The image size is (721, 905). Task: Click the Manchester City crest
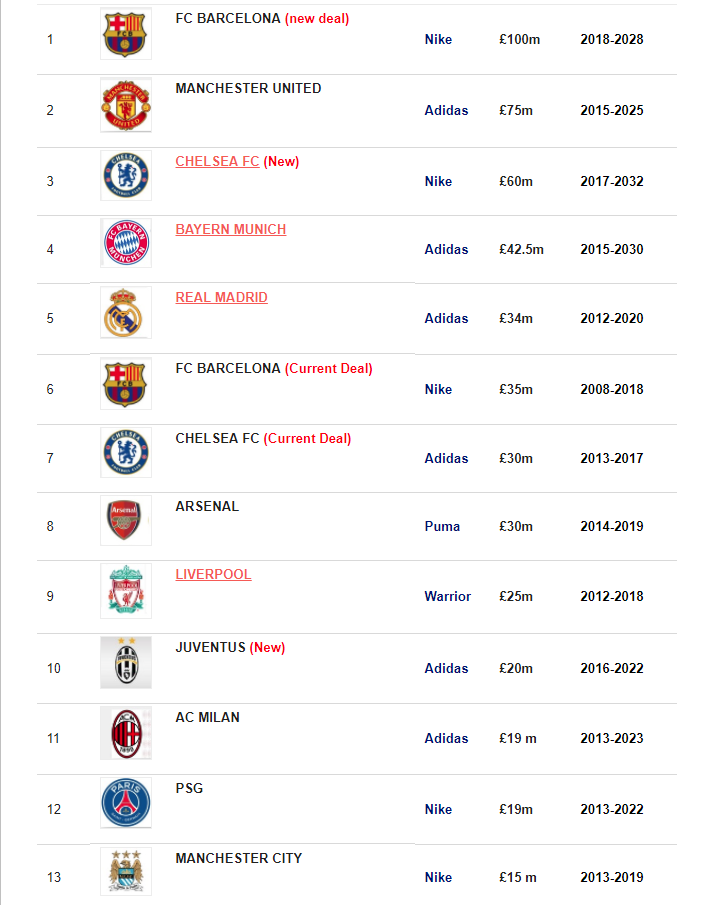tap(126, 872)
